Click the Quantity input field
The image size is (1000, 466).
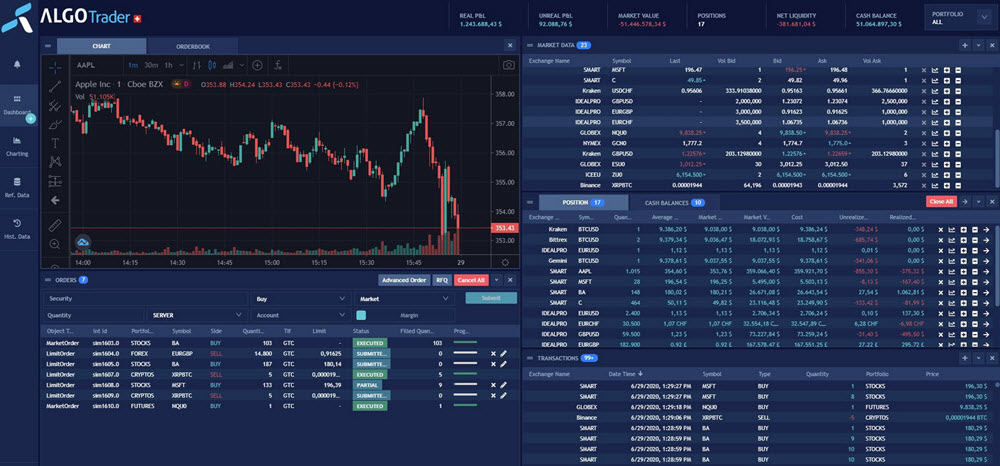click(x=94, y=315)
